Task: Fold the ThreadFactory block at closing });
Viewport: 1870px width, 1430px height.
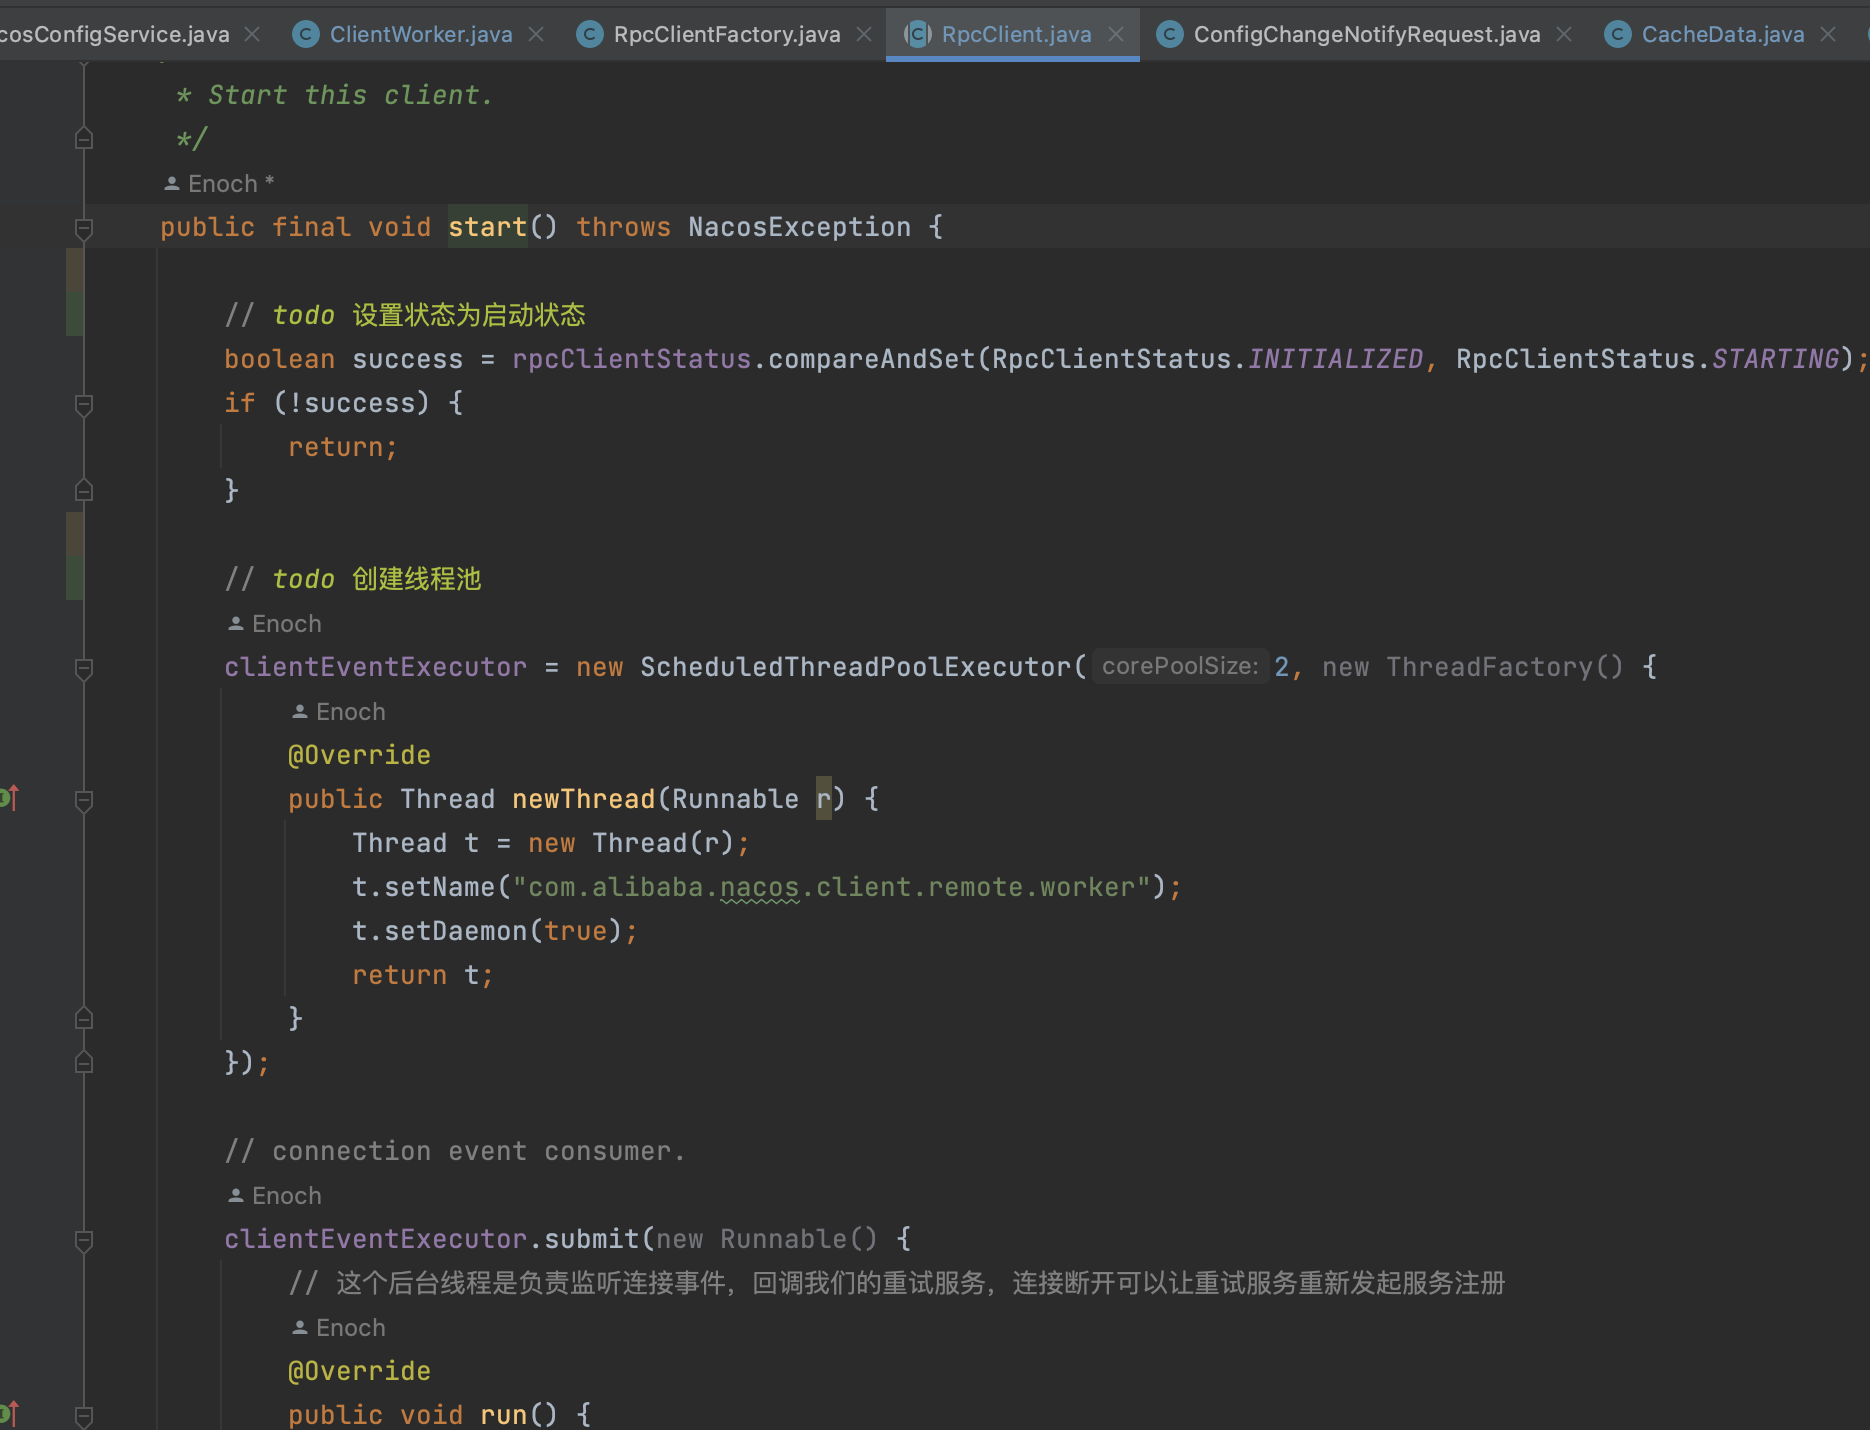Action: tap(84, 1062)
